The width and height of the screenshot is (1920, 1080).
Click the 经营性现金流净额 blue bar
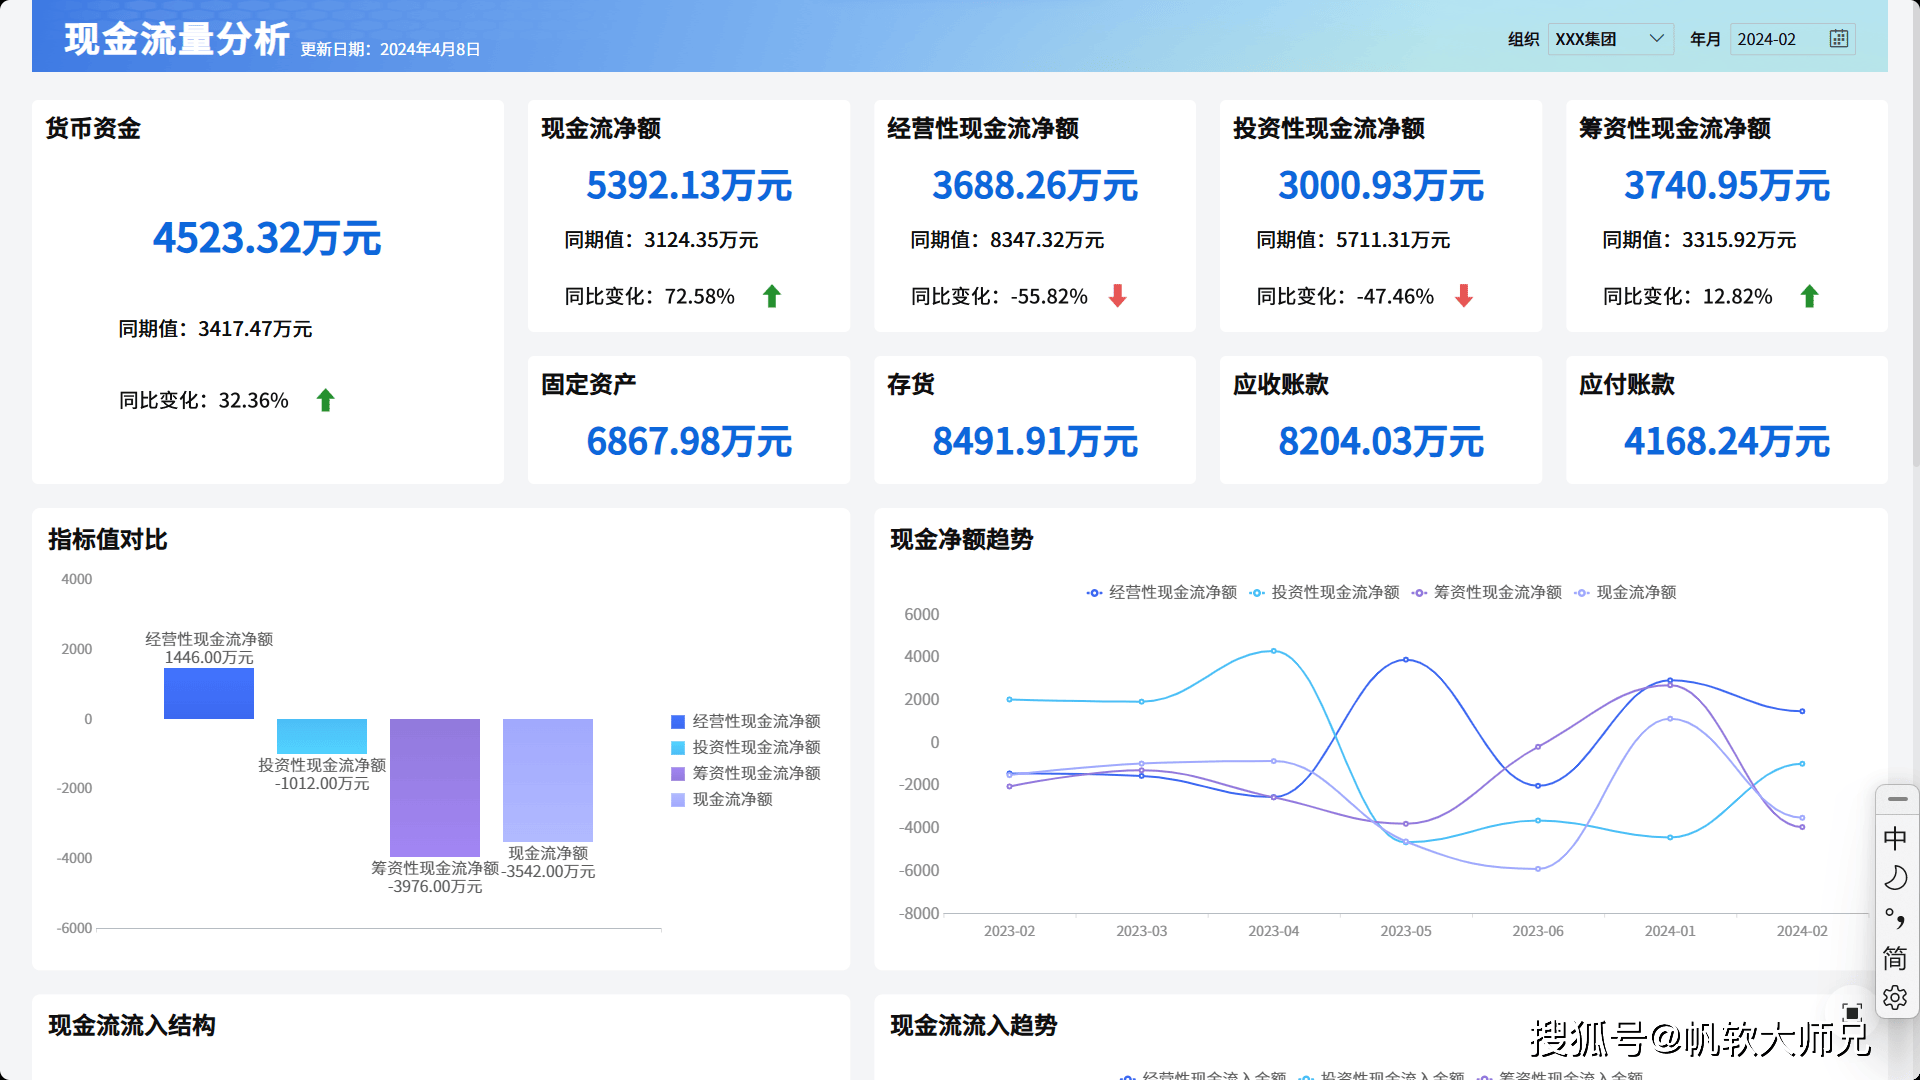coord(209,694)
